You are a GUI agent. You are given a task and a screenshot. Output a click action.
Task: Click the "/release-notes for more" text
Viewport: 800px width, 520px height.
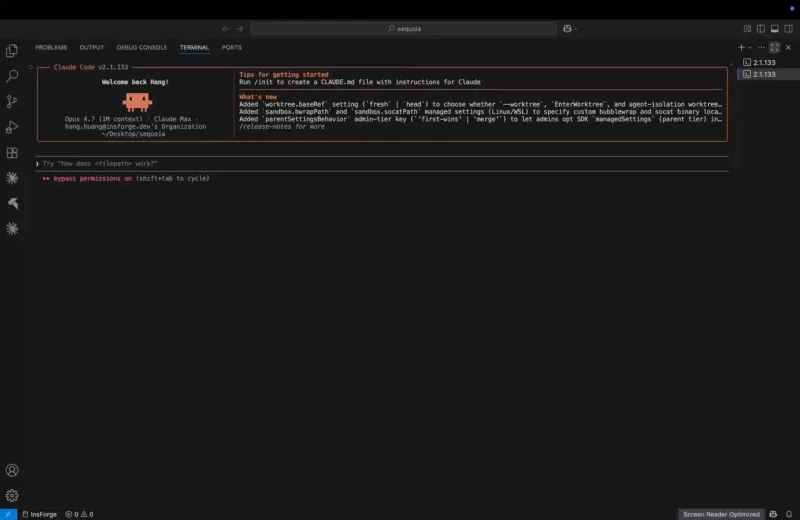(x=282, y=127)
